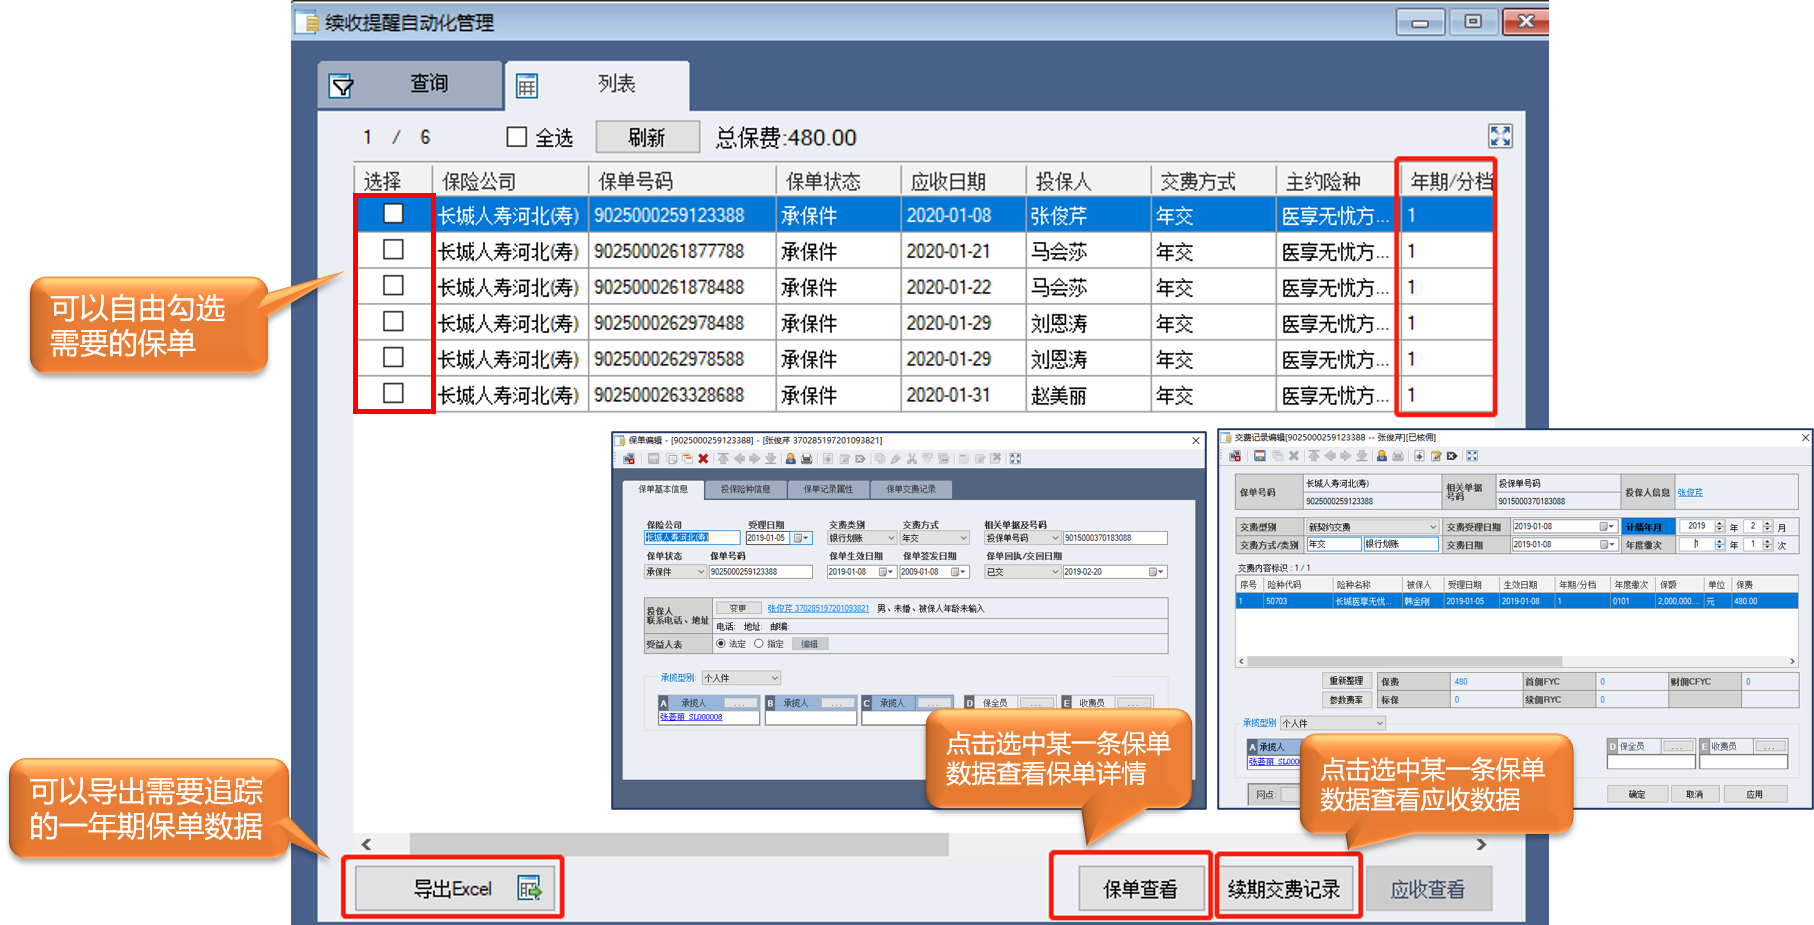Screen dimensions: 1814x925
Task: Click the Excel icon on the 导出Excel button
Action: pyautogui.click(x=529, y=888)
